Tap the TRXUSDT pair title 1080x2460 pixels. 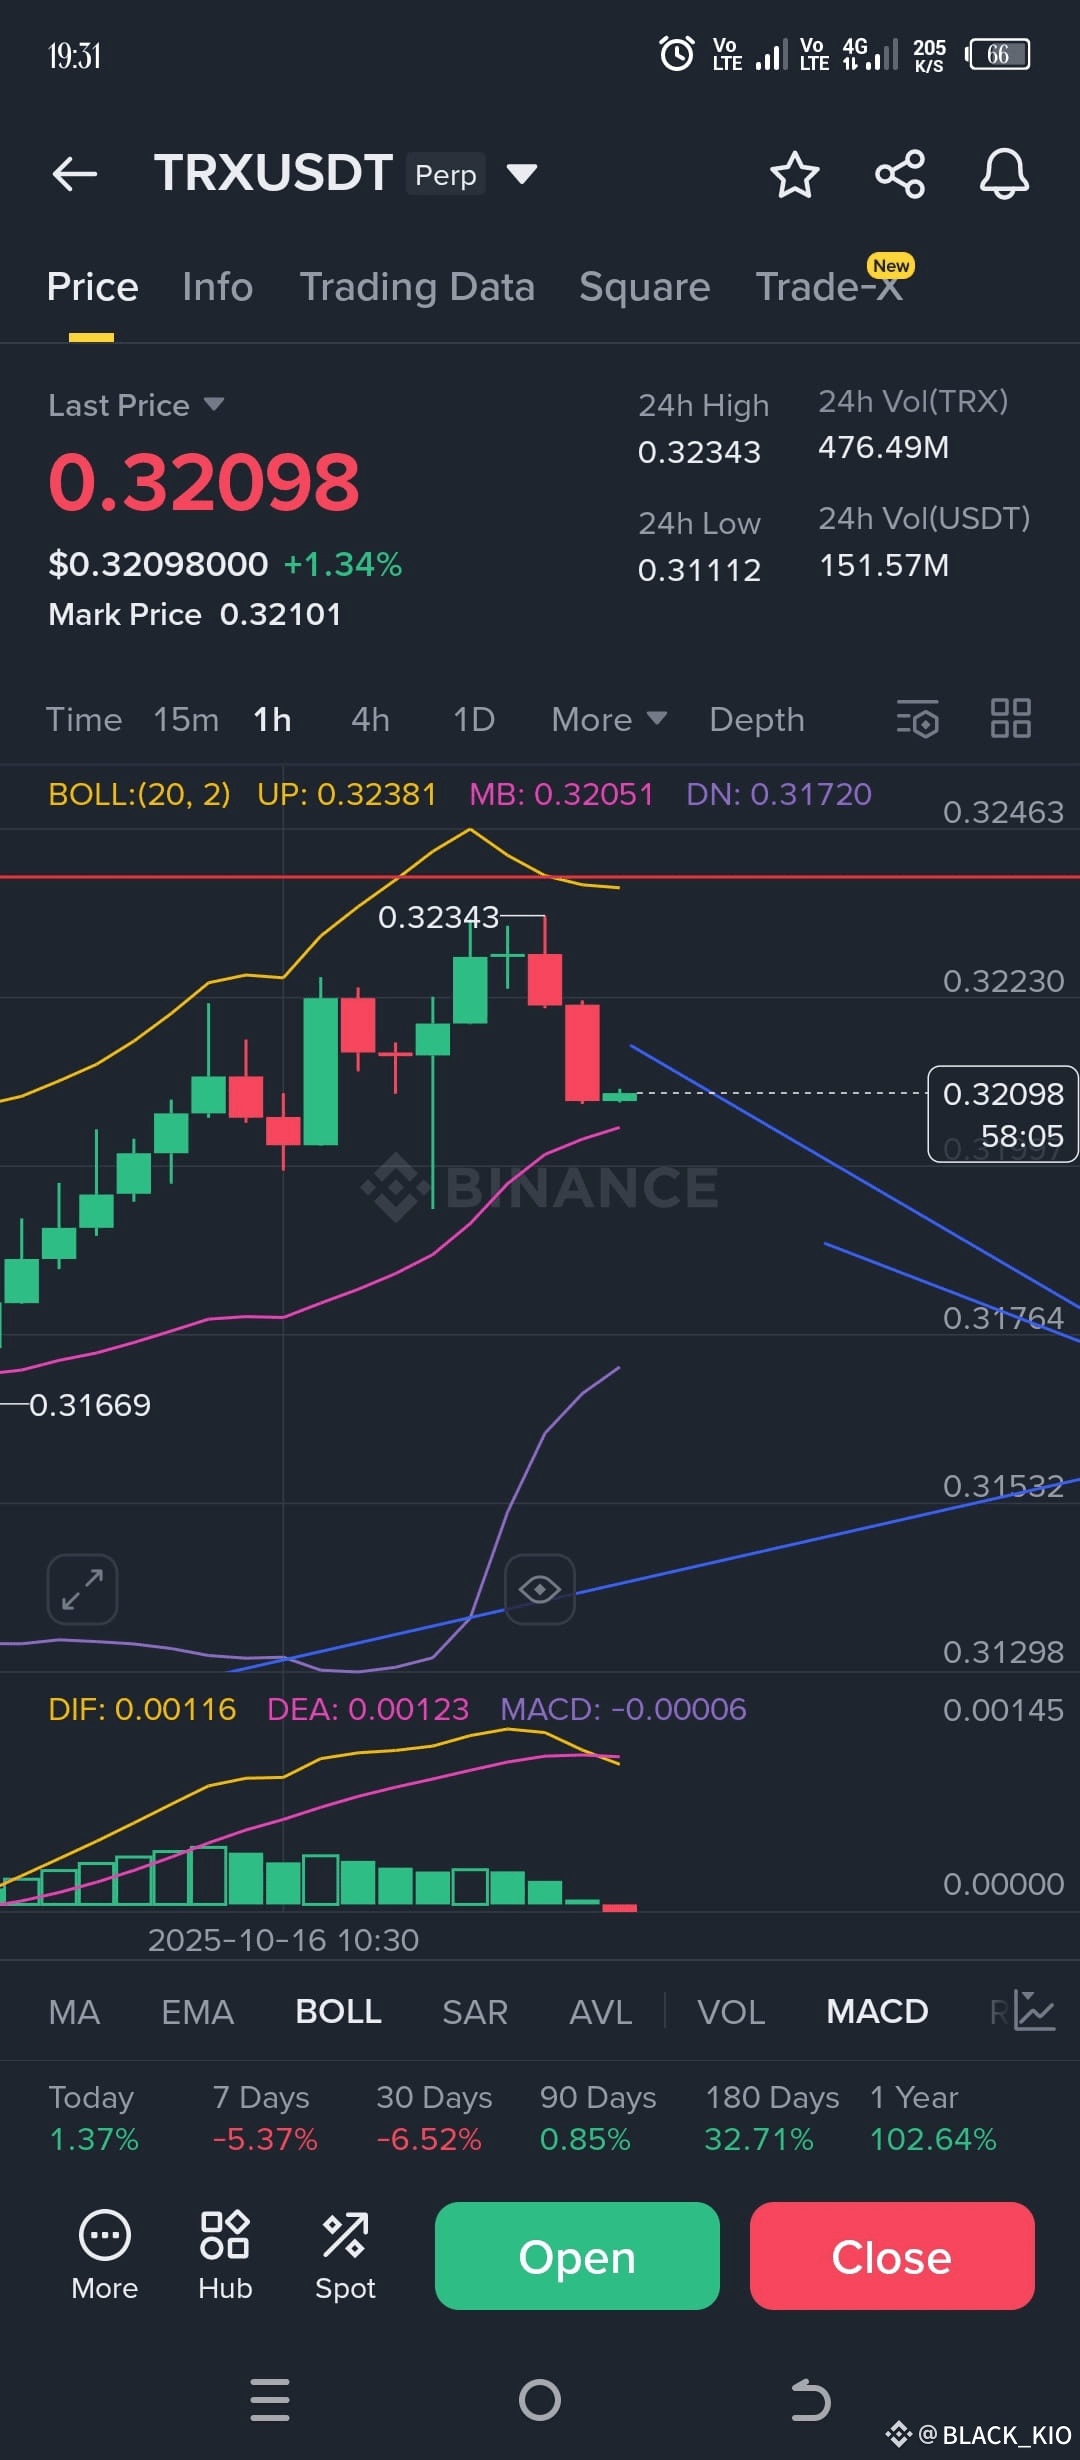273,173
